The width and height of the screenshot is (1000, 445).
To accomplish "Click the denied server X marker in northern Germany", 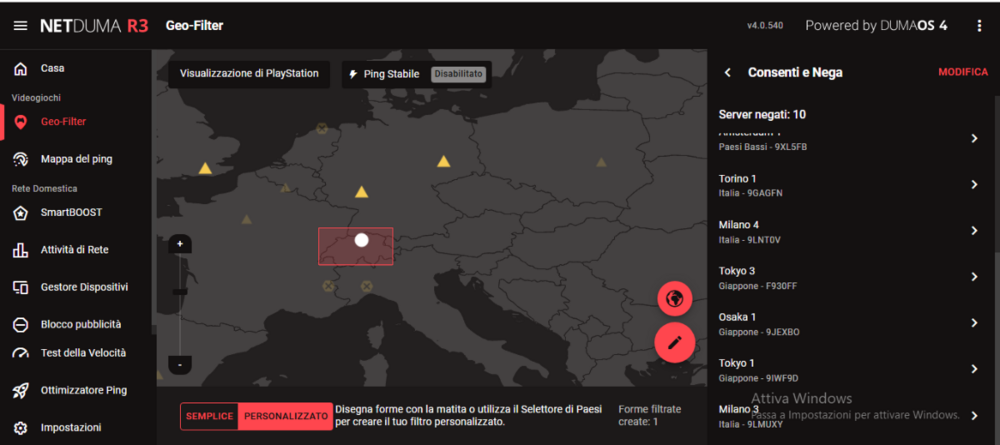I will coord(322,129).
